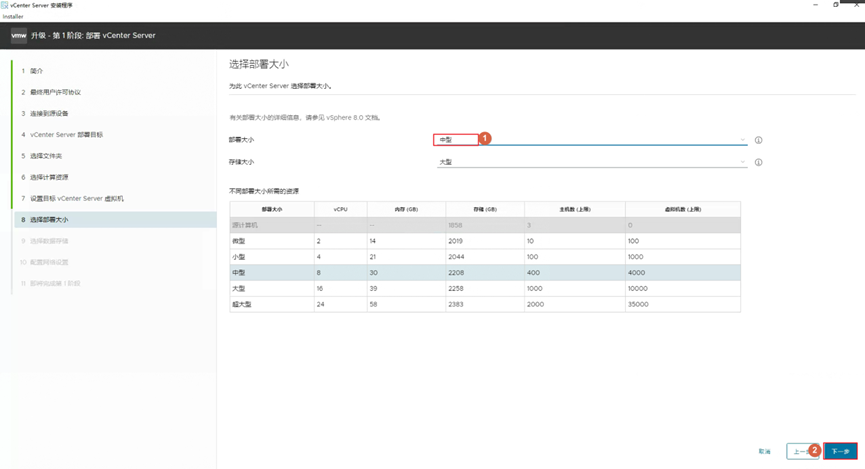Click info icon next to 部署大小 dropdown
Screen dimensions: 865x469
point(759,140)
